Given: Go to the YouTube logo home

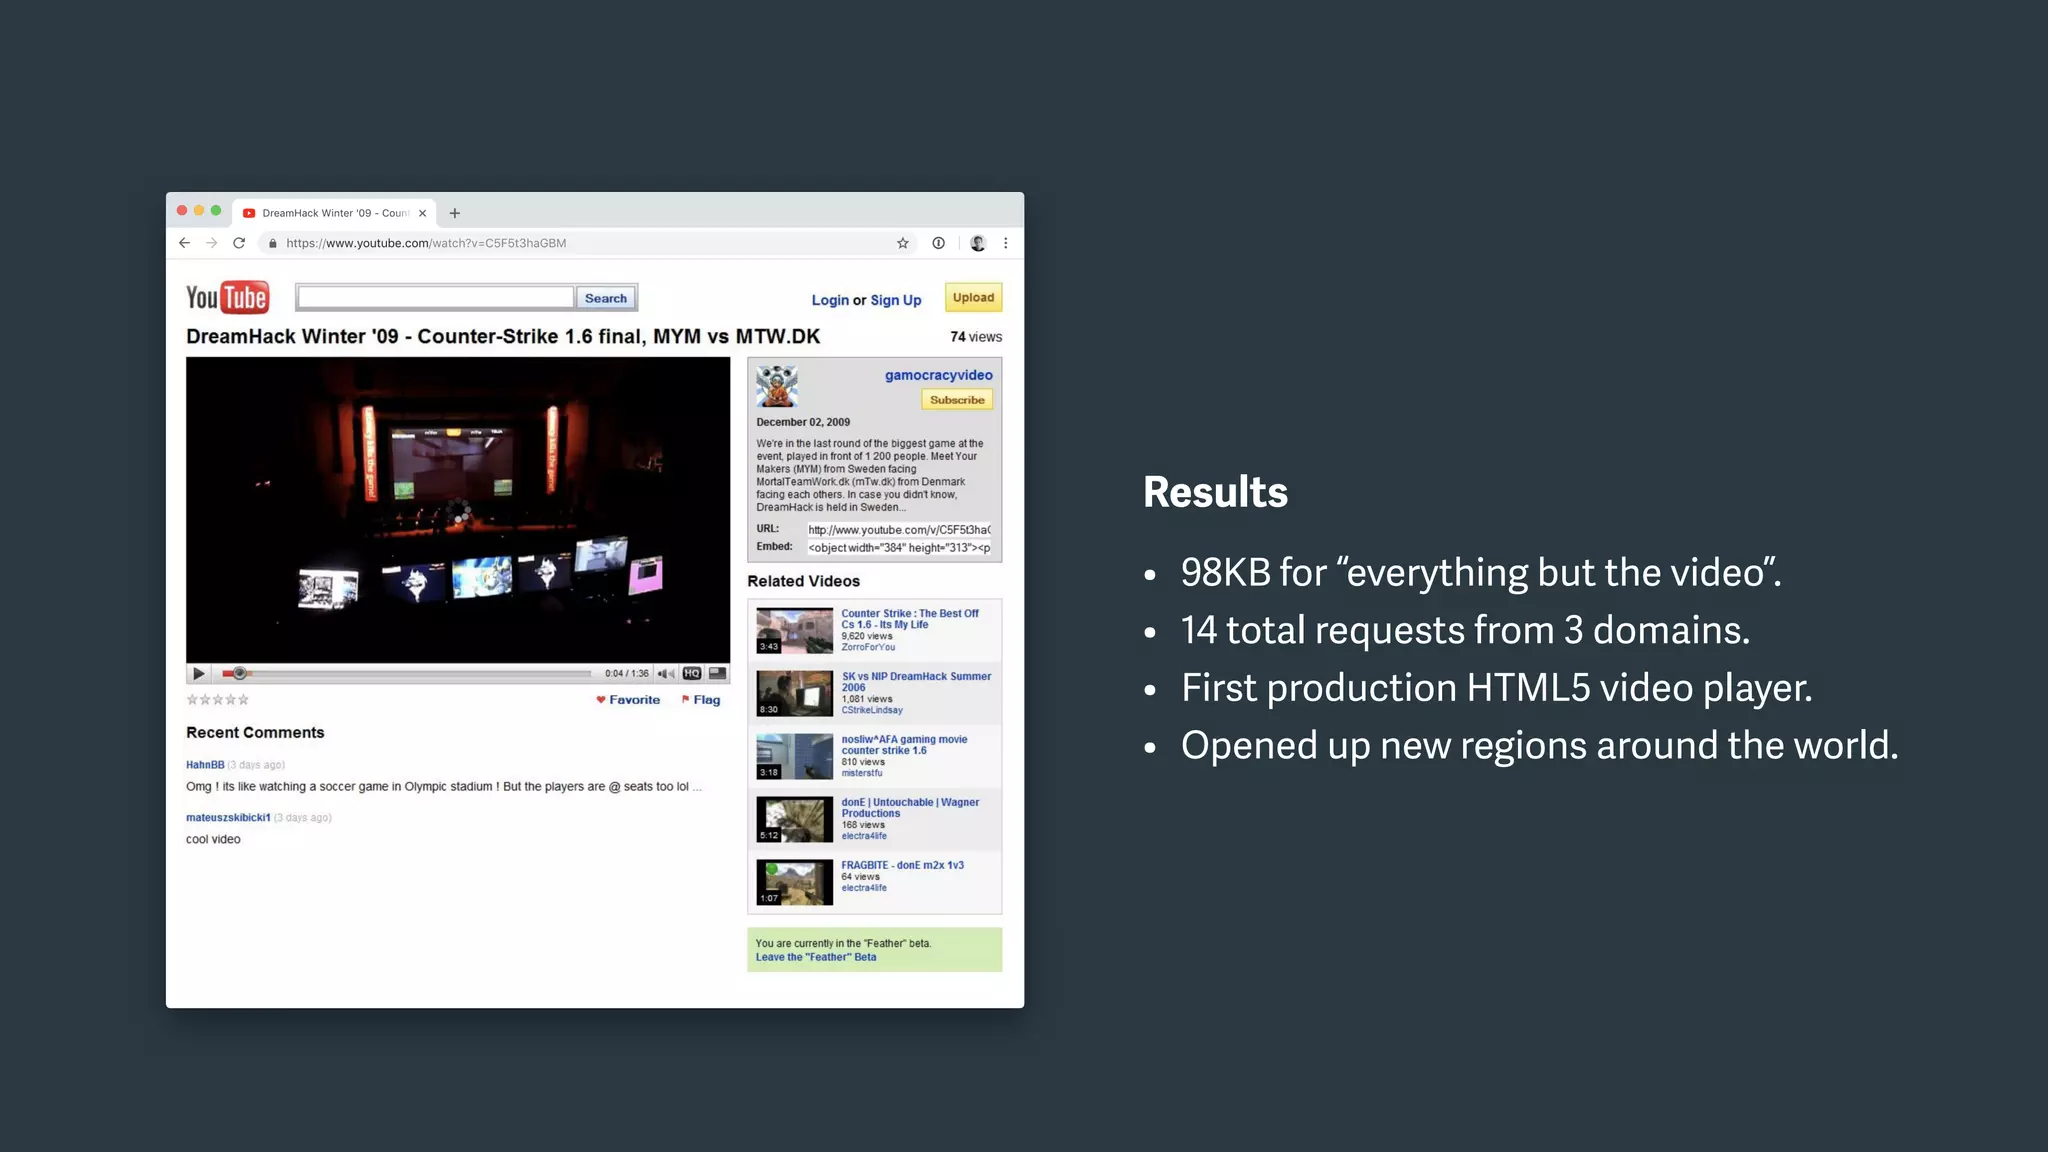Looking at the screenshot, I should (227, 297).
